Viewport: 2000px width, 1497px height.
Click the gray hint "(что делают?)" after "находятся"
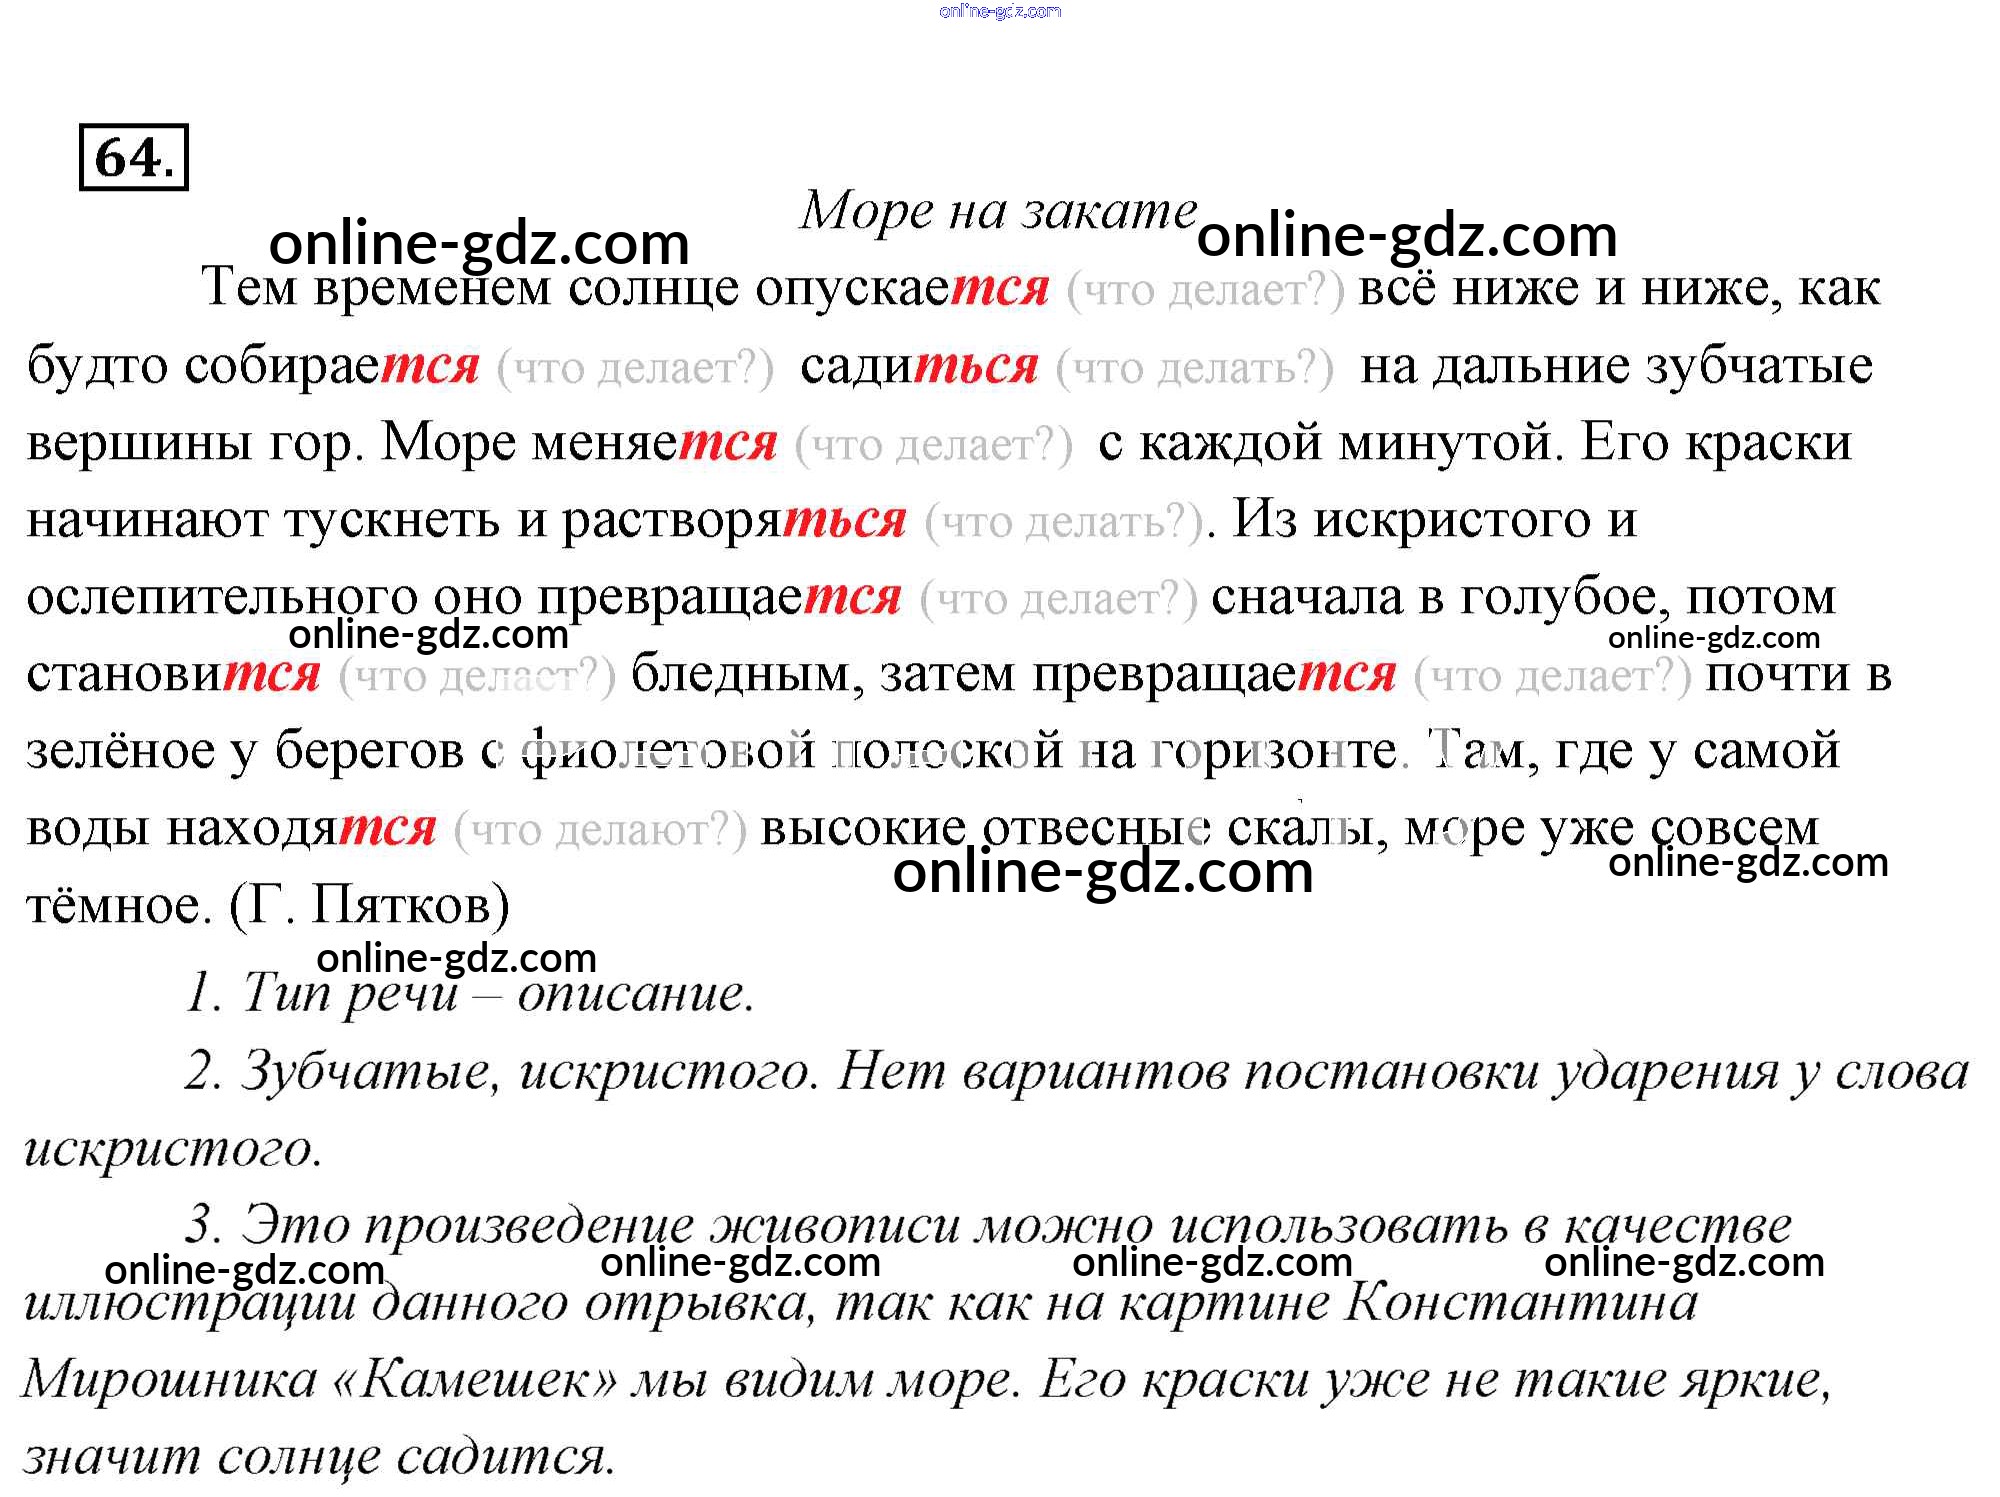pos(600,830)
